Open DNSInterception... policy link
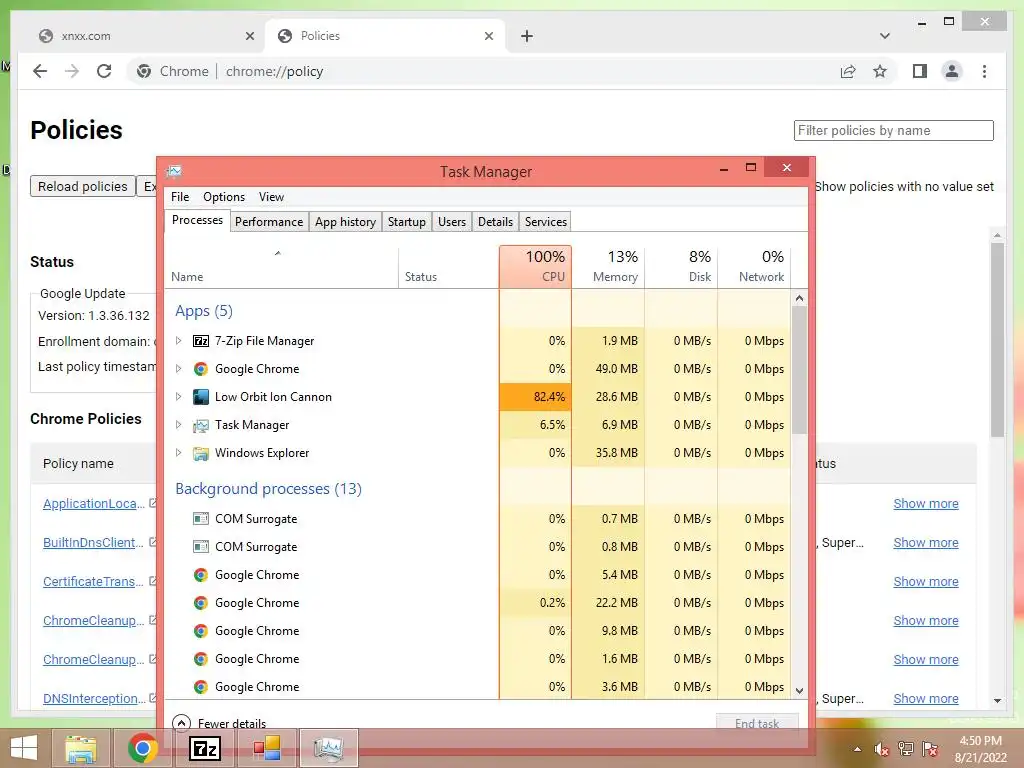The height and width of the screenshot is (768, 1024). [95, 698]
